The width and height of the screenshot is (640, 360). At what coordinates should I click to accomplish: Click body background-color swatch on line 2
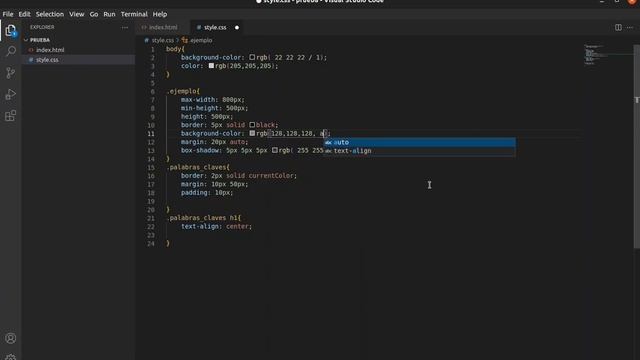(x=252, y=57)
